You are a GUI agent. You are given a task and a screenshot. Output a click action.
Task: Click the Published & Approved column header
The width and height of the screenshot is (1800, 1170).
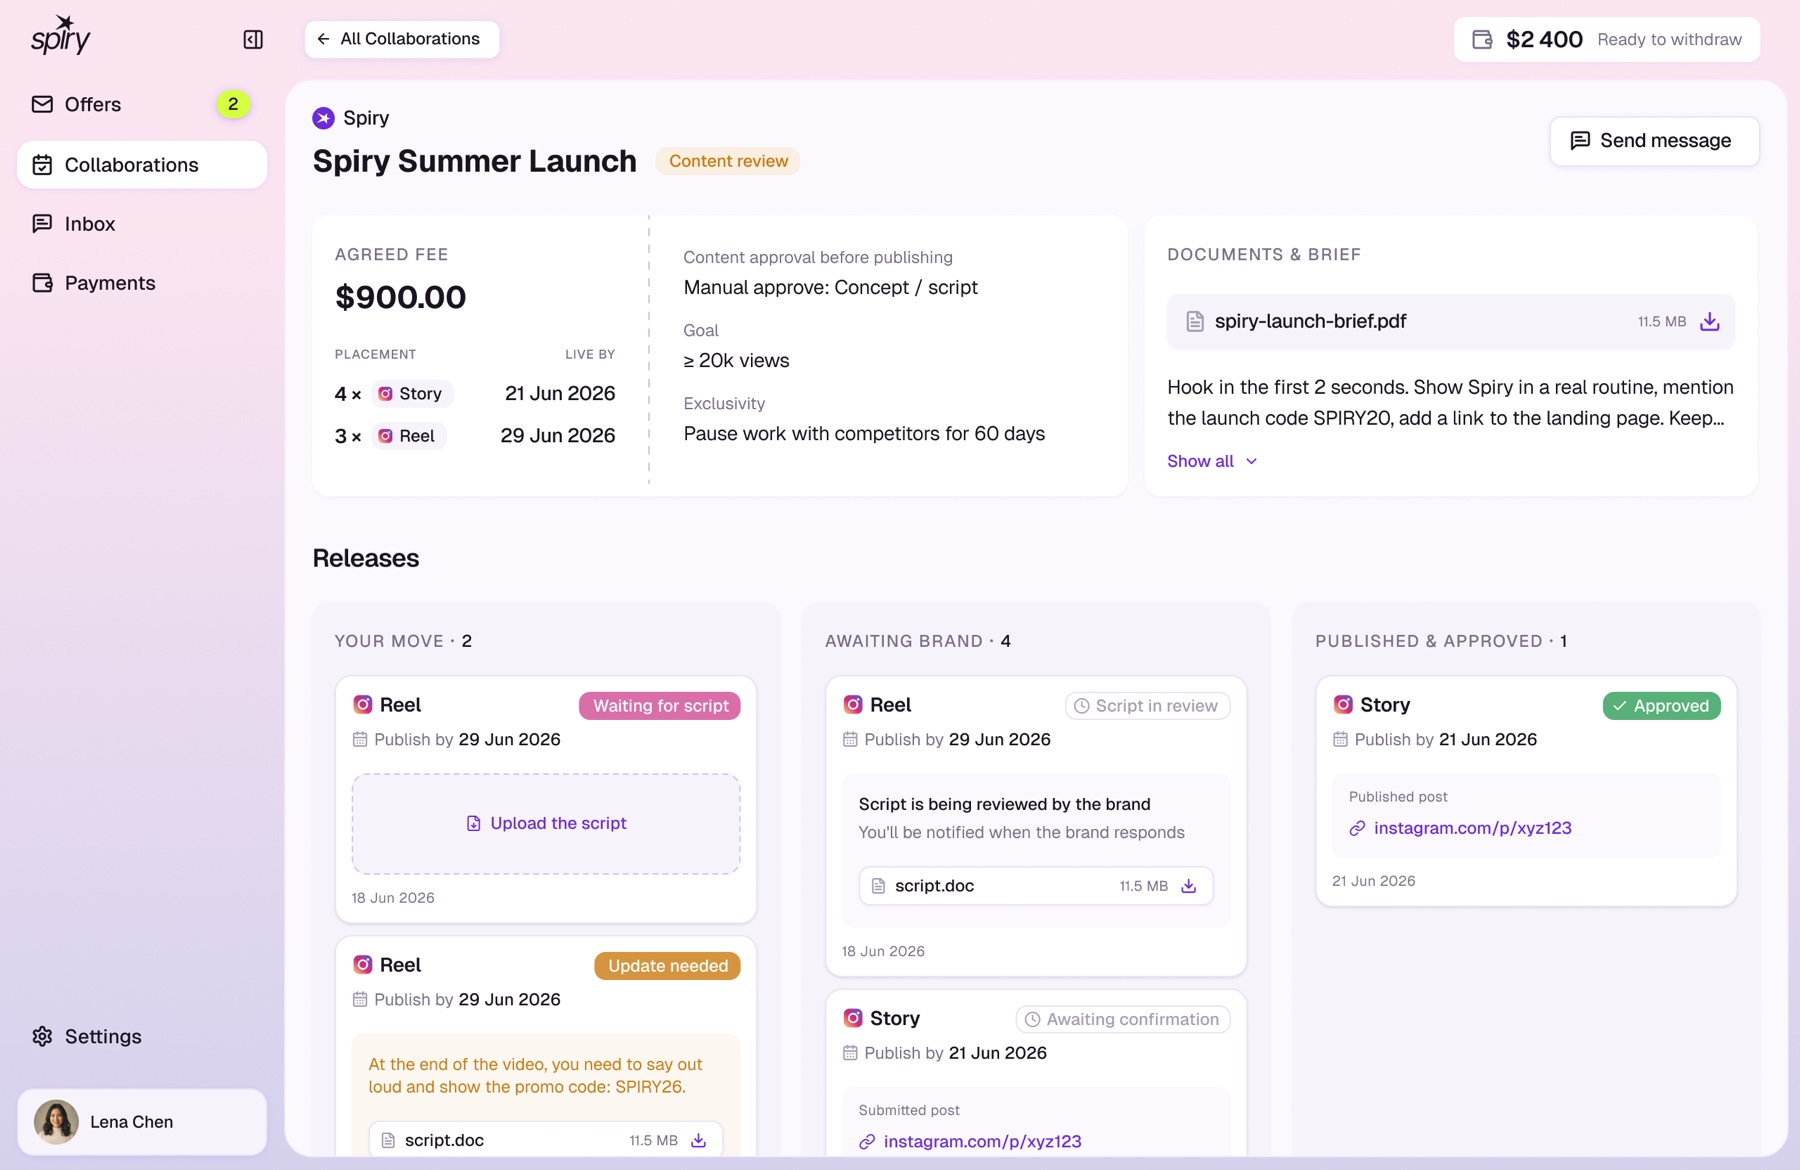point(1441,641)
